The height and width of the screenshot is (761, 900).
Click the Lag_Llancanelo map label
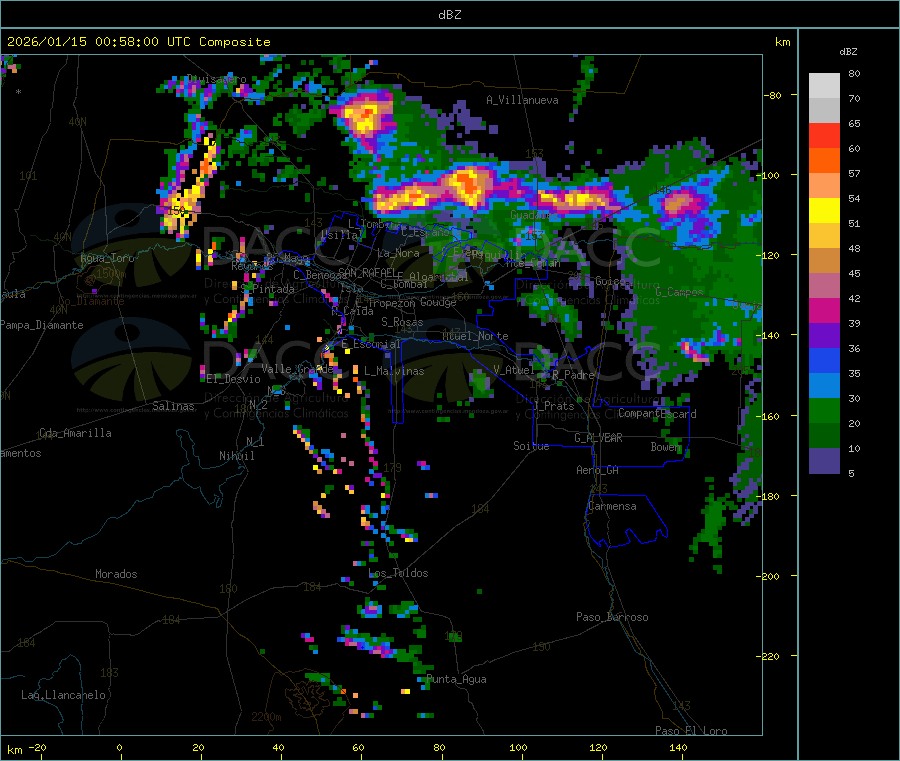(64, 694)
